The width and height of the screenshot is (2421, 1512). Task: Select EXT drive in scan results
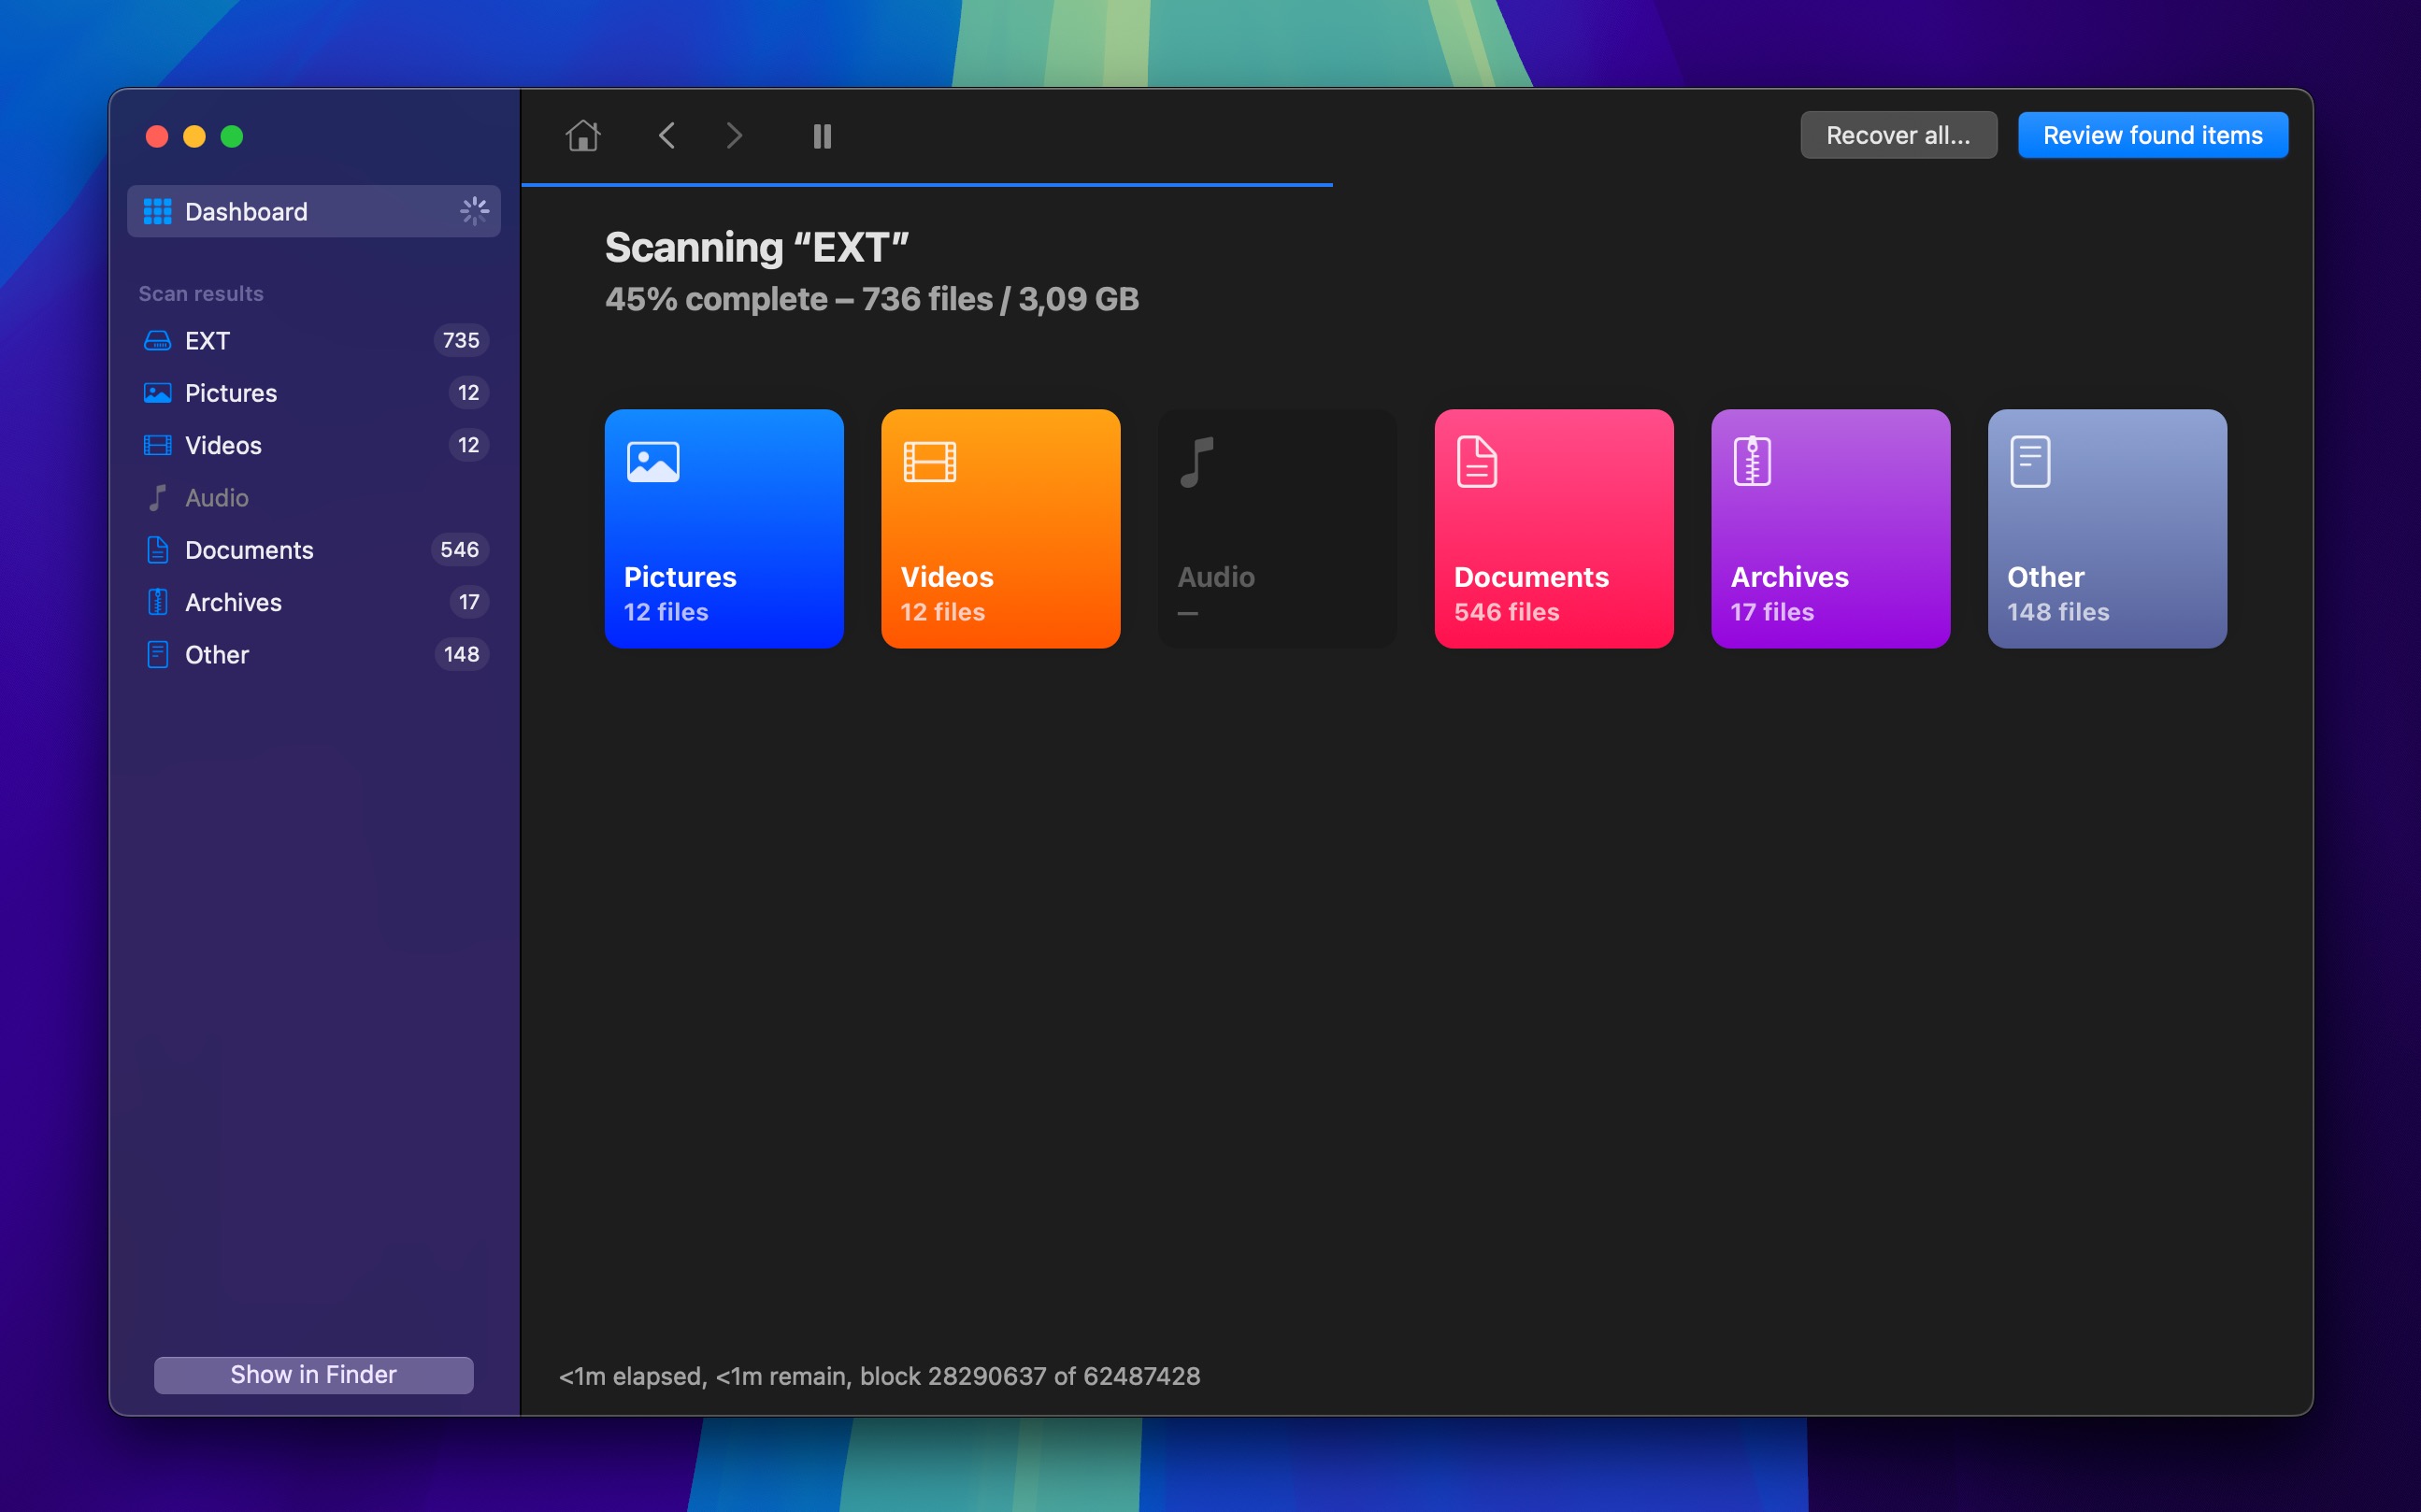click(312, 340)
